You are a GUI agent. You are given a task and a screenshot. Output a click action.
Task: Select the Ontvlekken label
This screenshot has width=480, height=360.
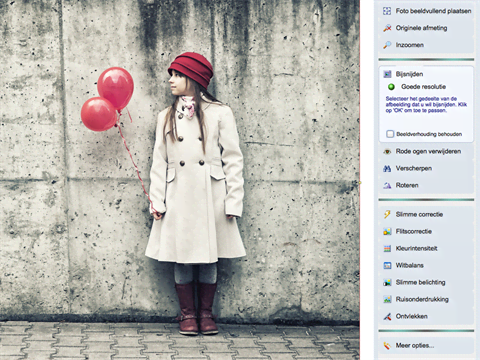click(x=412, y=316)
